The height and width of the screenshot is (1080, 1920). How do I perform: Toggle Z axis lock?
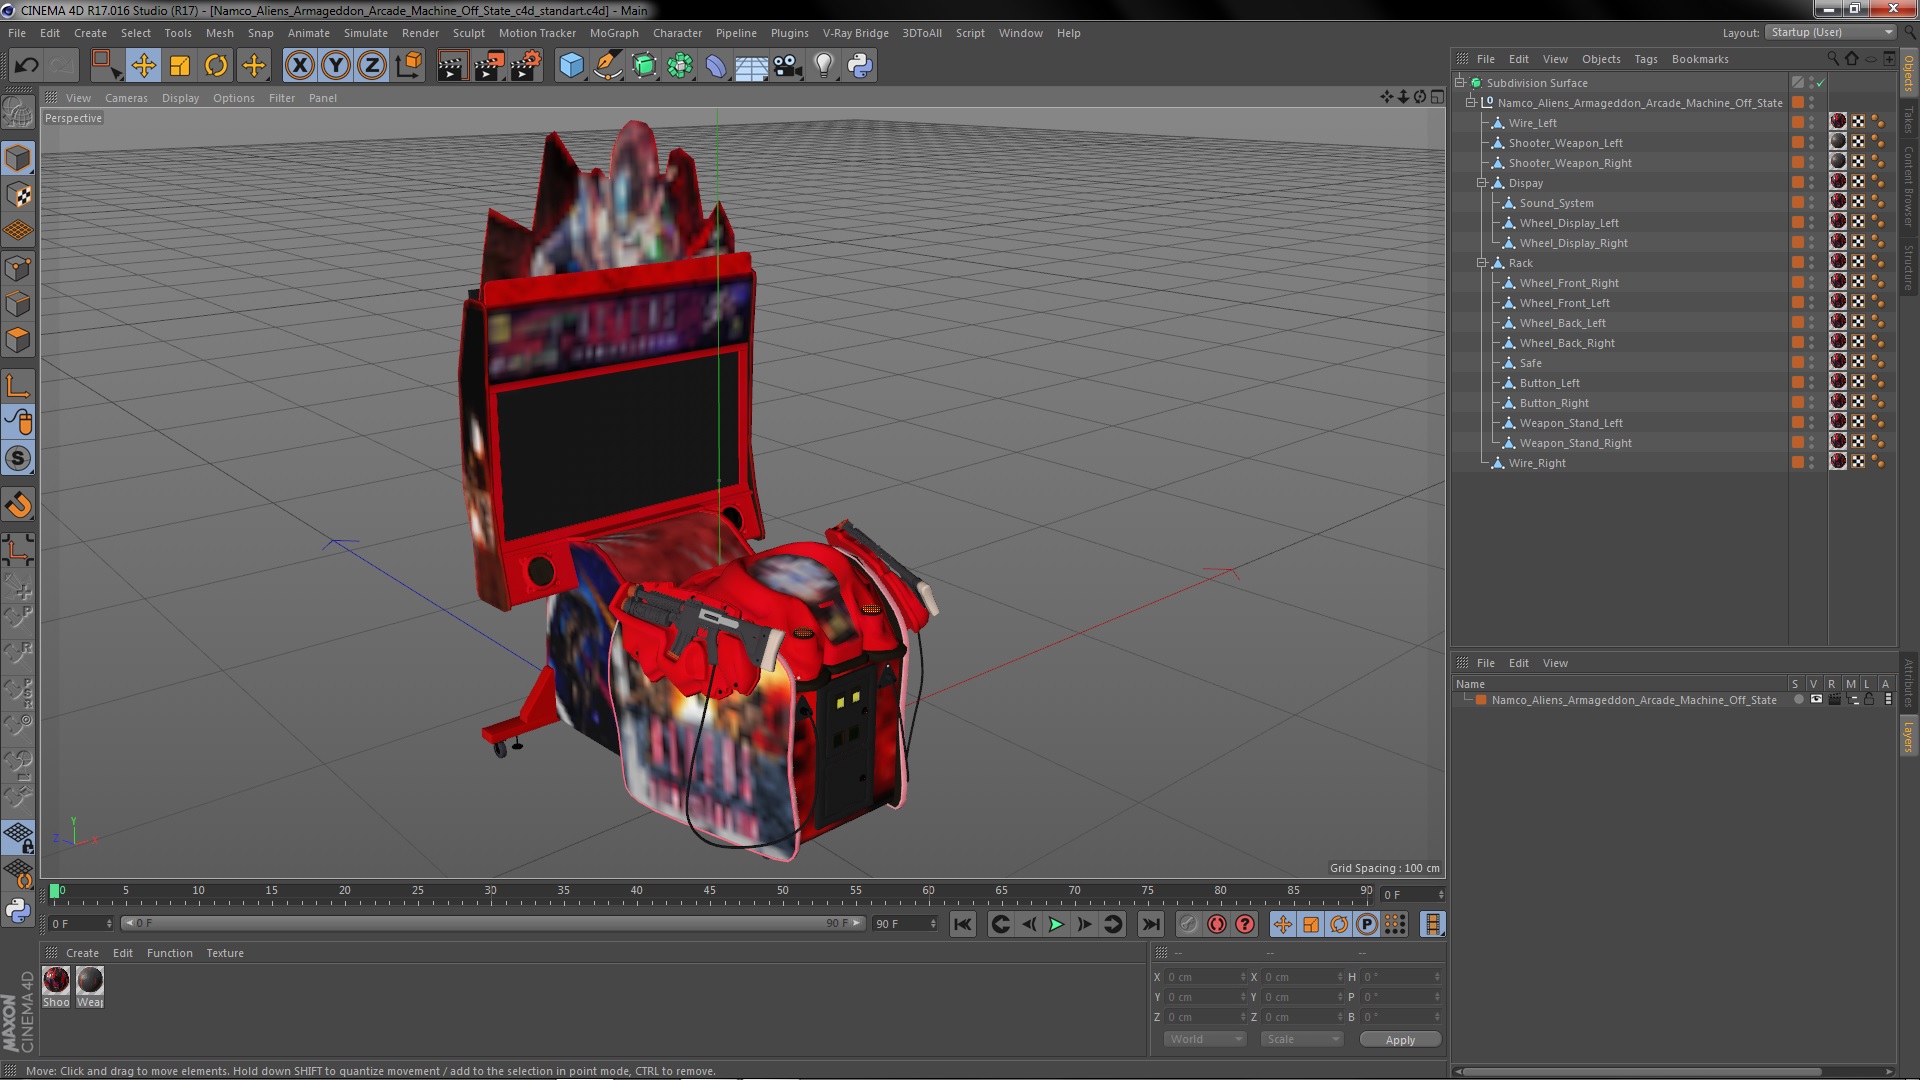372,66
